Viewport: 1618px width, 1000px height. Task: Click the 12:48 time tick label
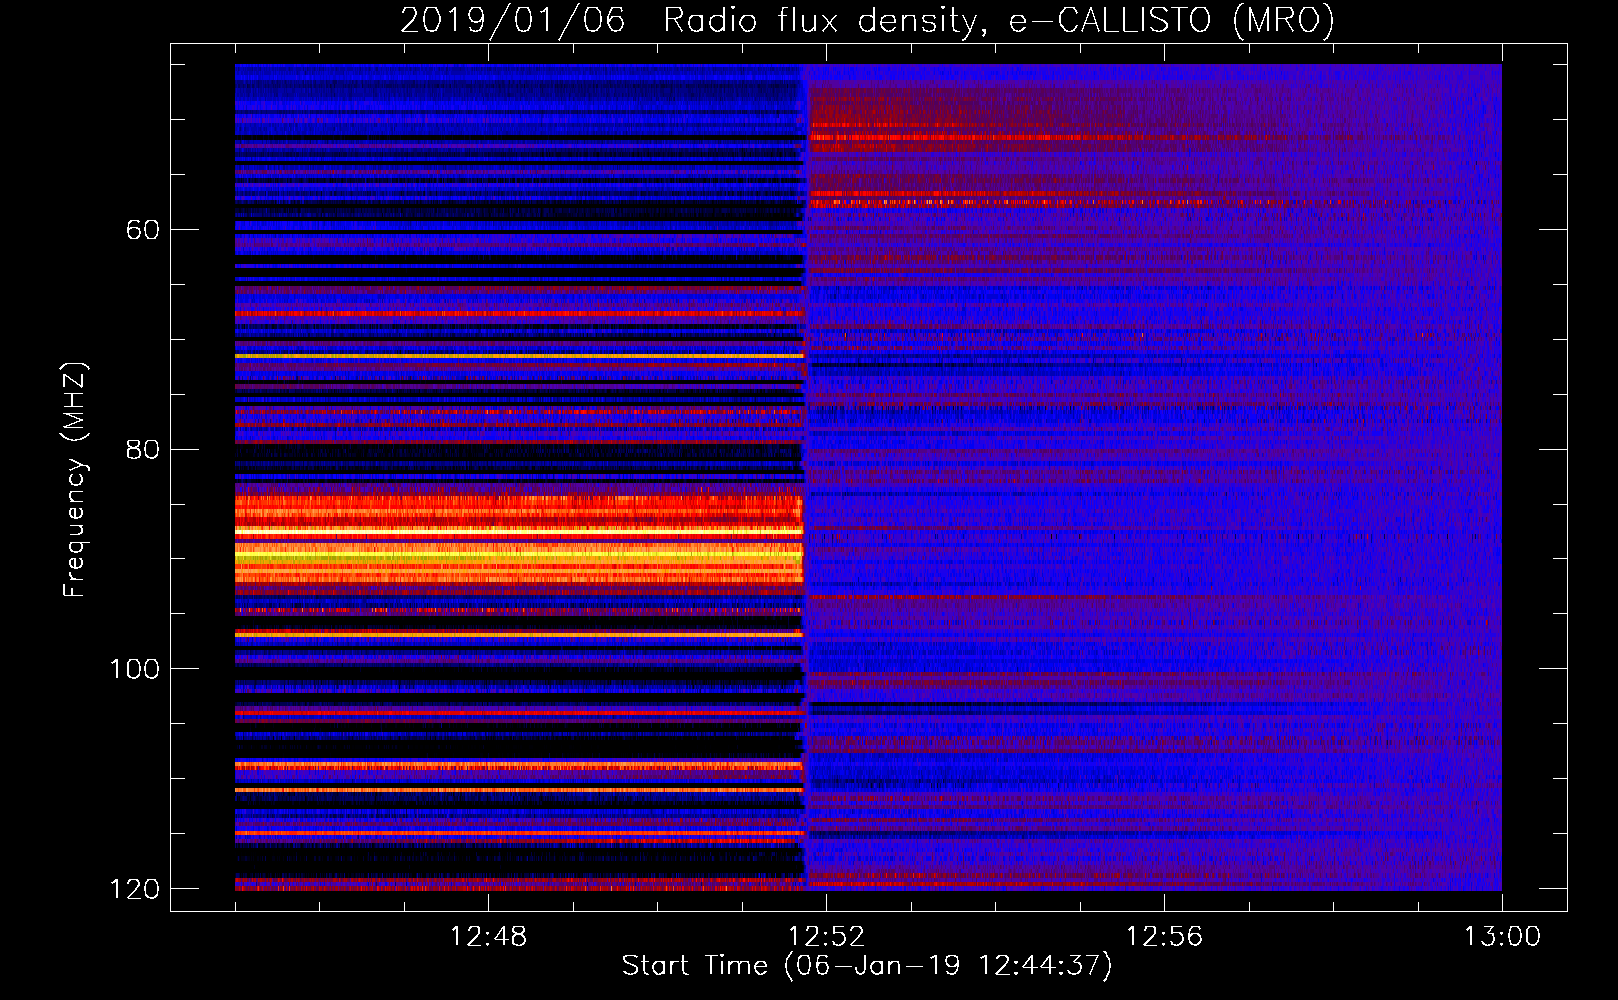coord(488,937)
